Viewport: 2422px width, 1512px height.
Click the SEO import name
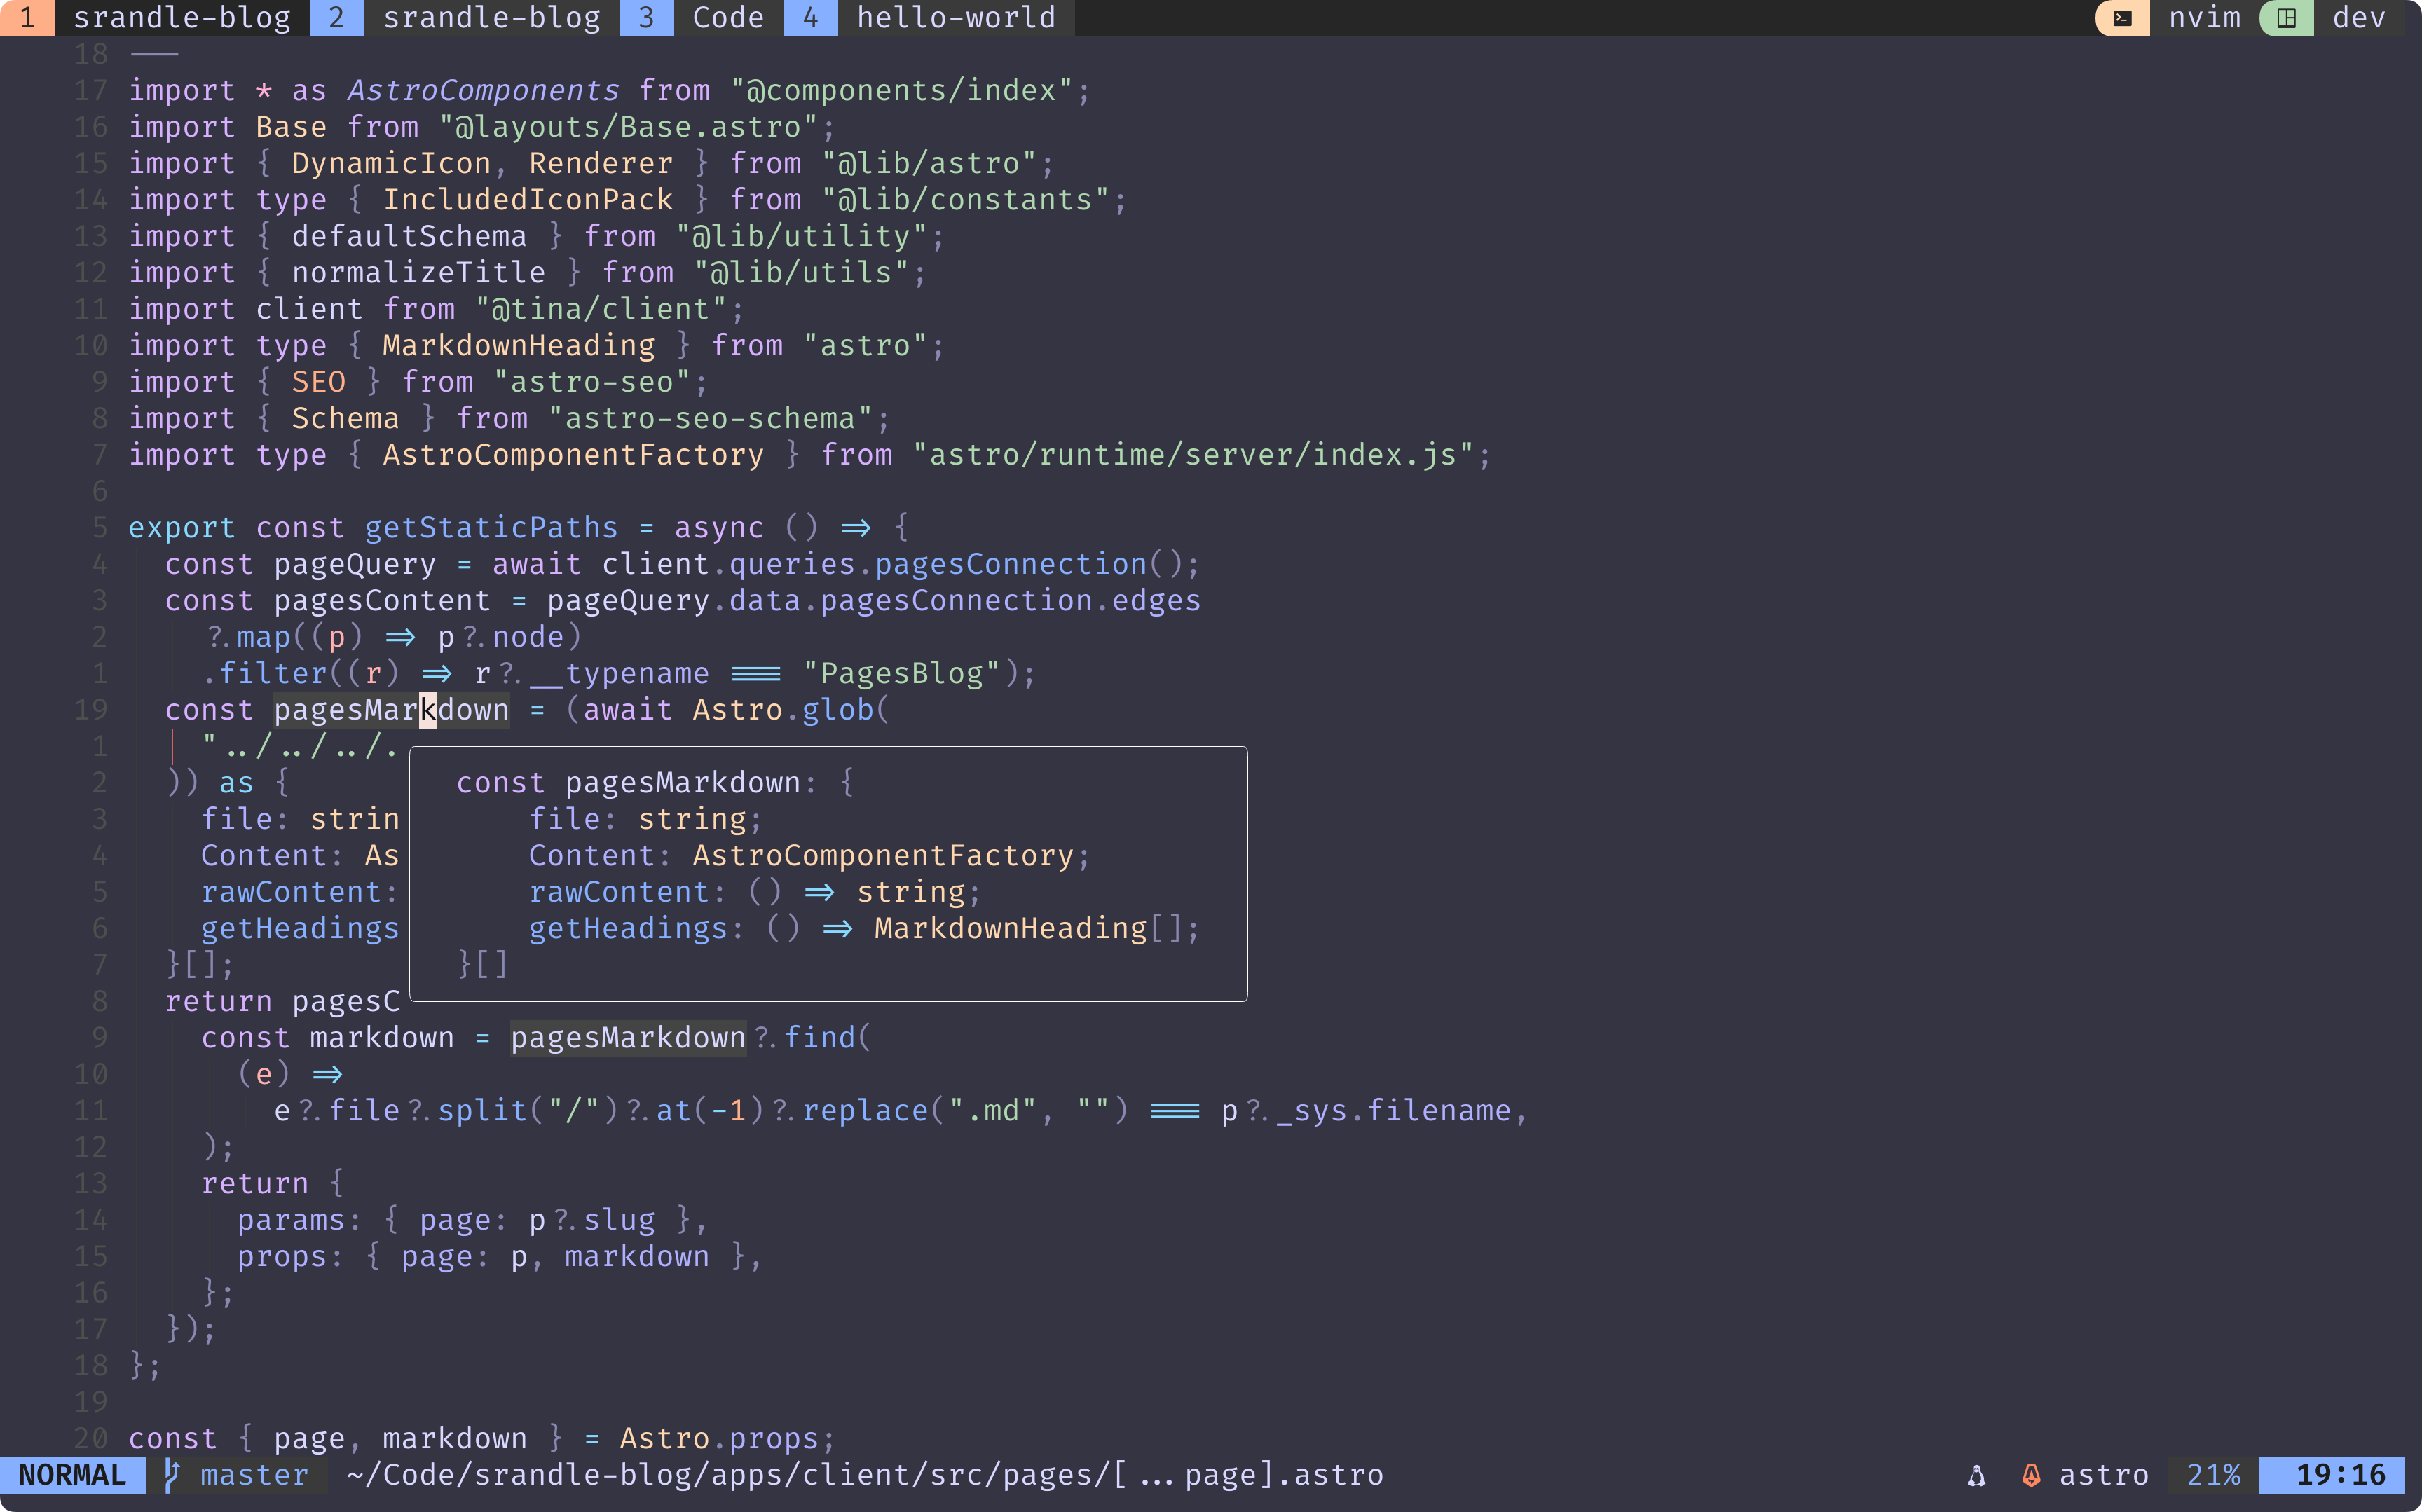(x=318, y=382)
